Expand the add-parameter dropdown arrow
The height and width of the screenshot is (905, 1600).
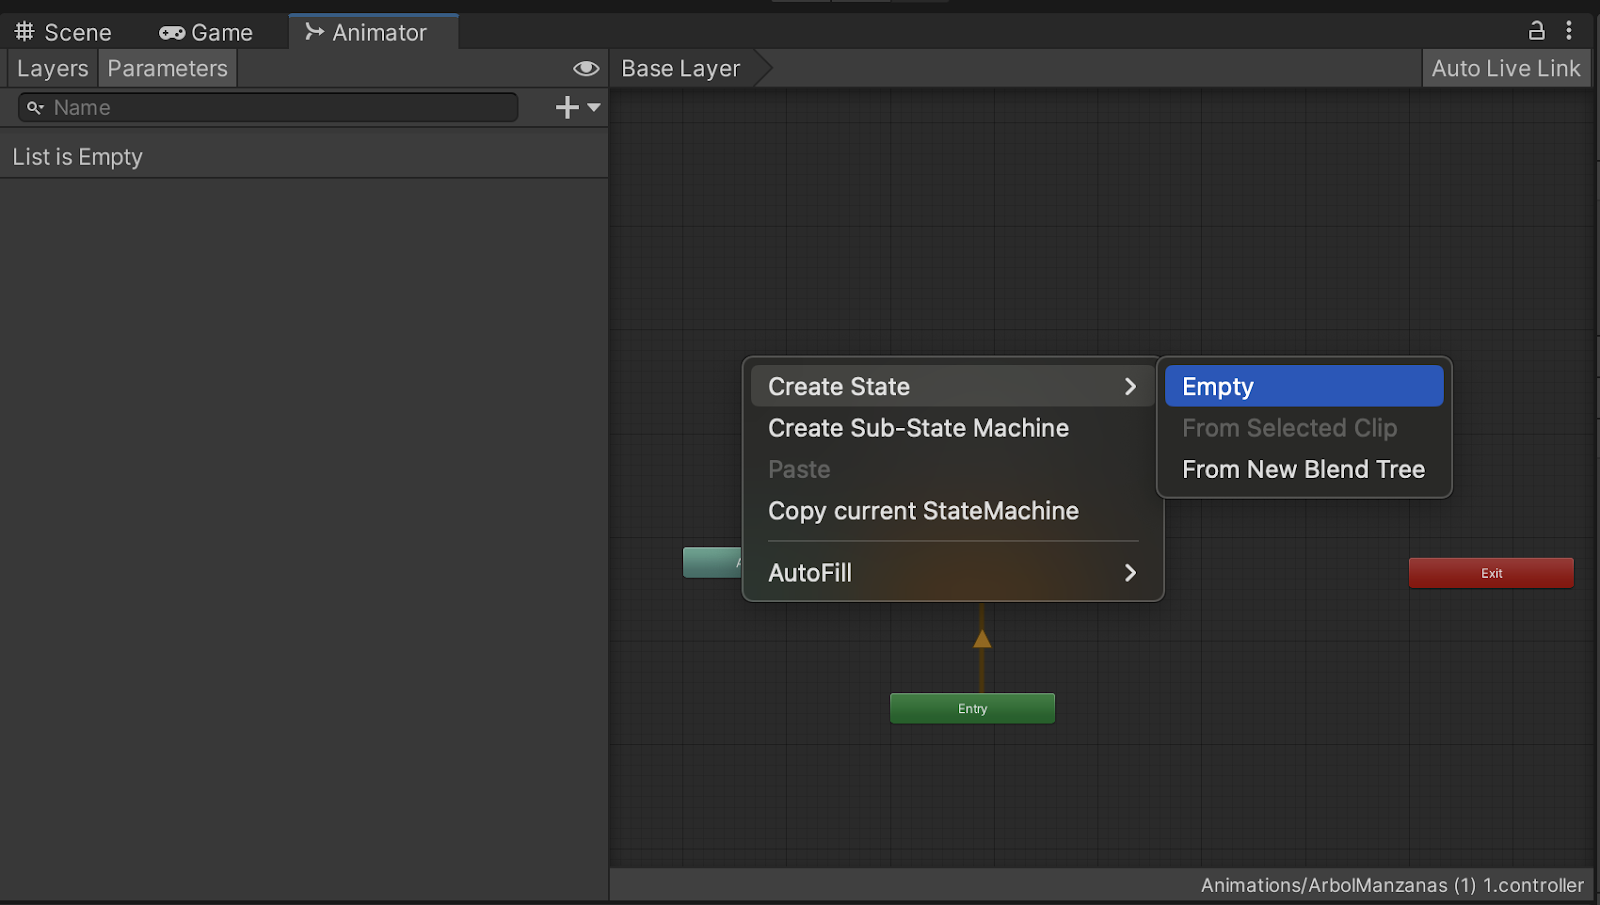pyautogui.click(x=594, y=107)
